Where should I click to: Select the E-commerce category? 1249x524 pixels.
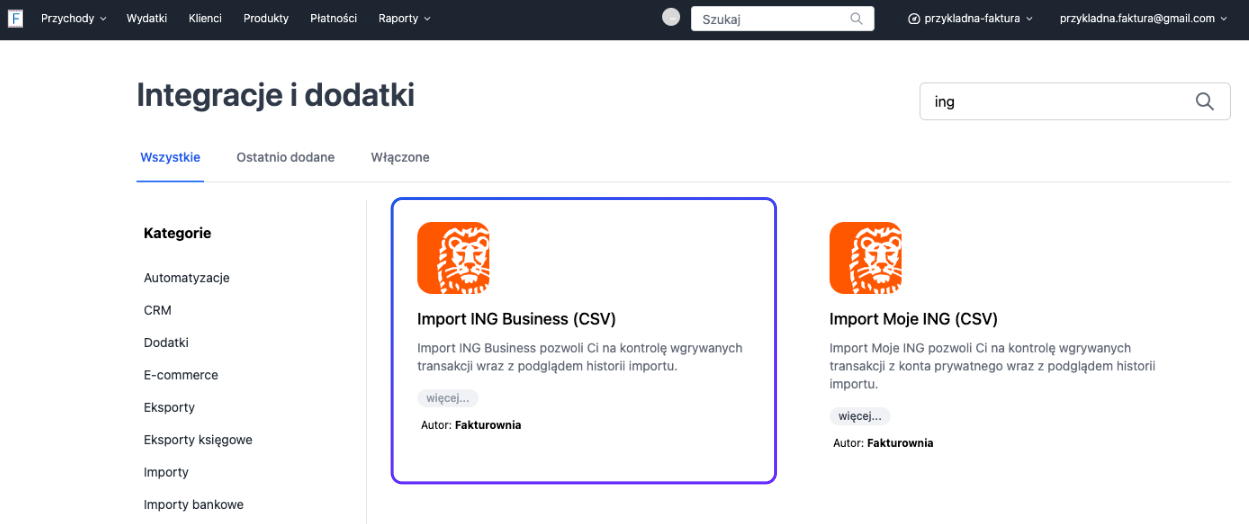[x=181, y=375]
